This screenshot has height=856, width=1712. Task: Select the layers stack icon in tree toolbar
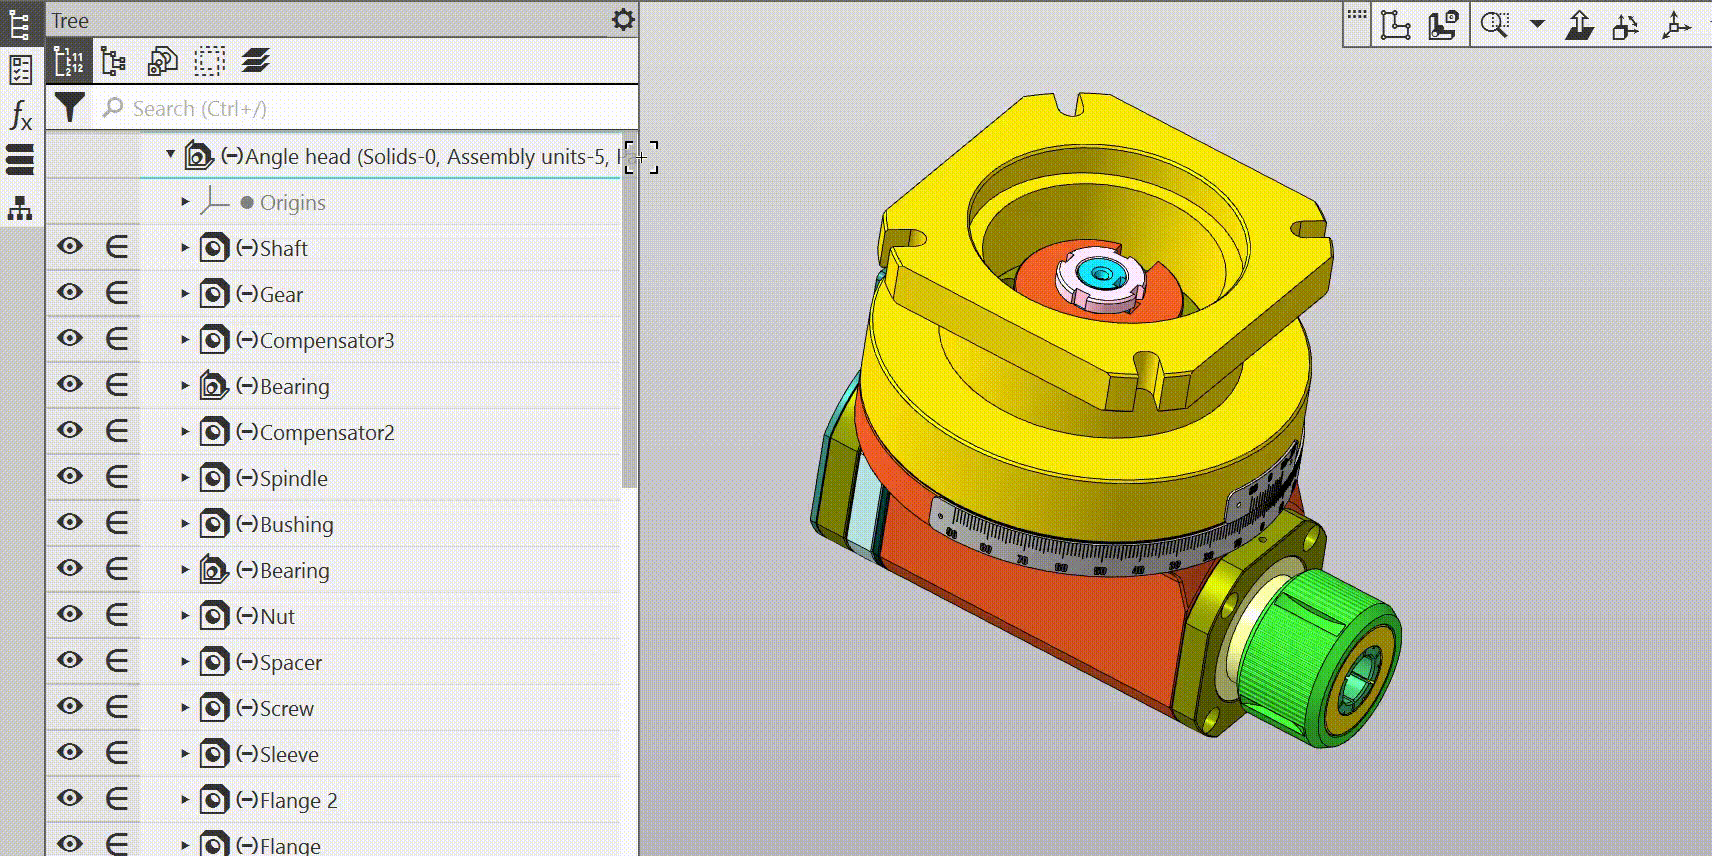(255, 61)
